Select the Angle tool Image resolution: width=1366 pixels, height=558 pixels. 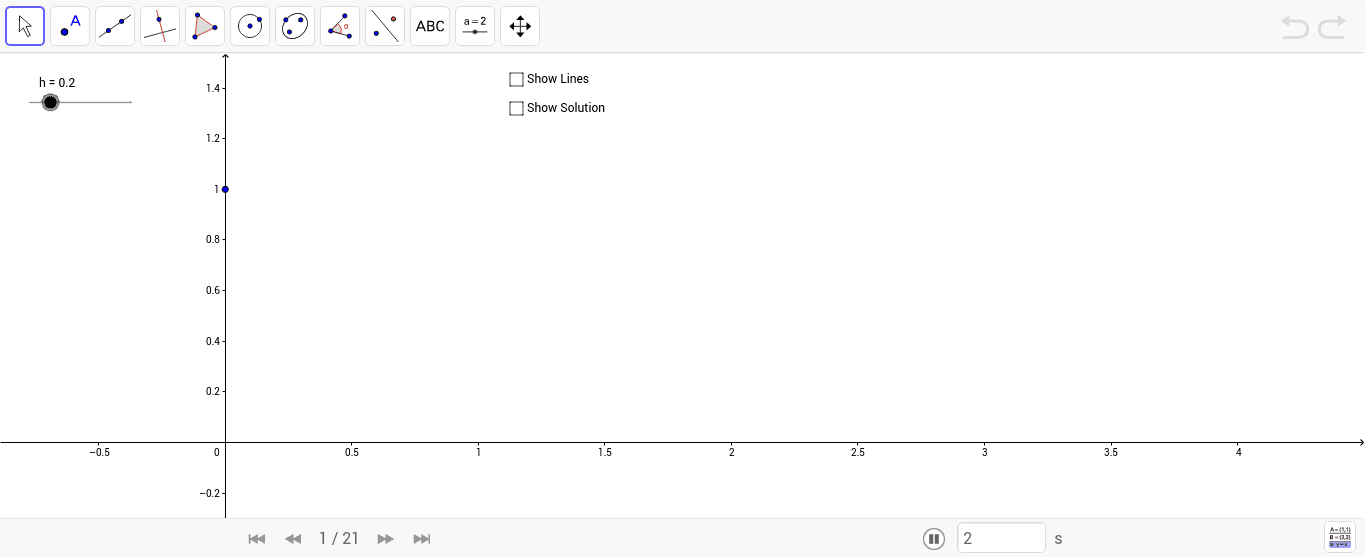pos(340,26)
